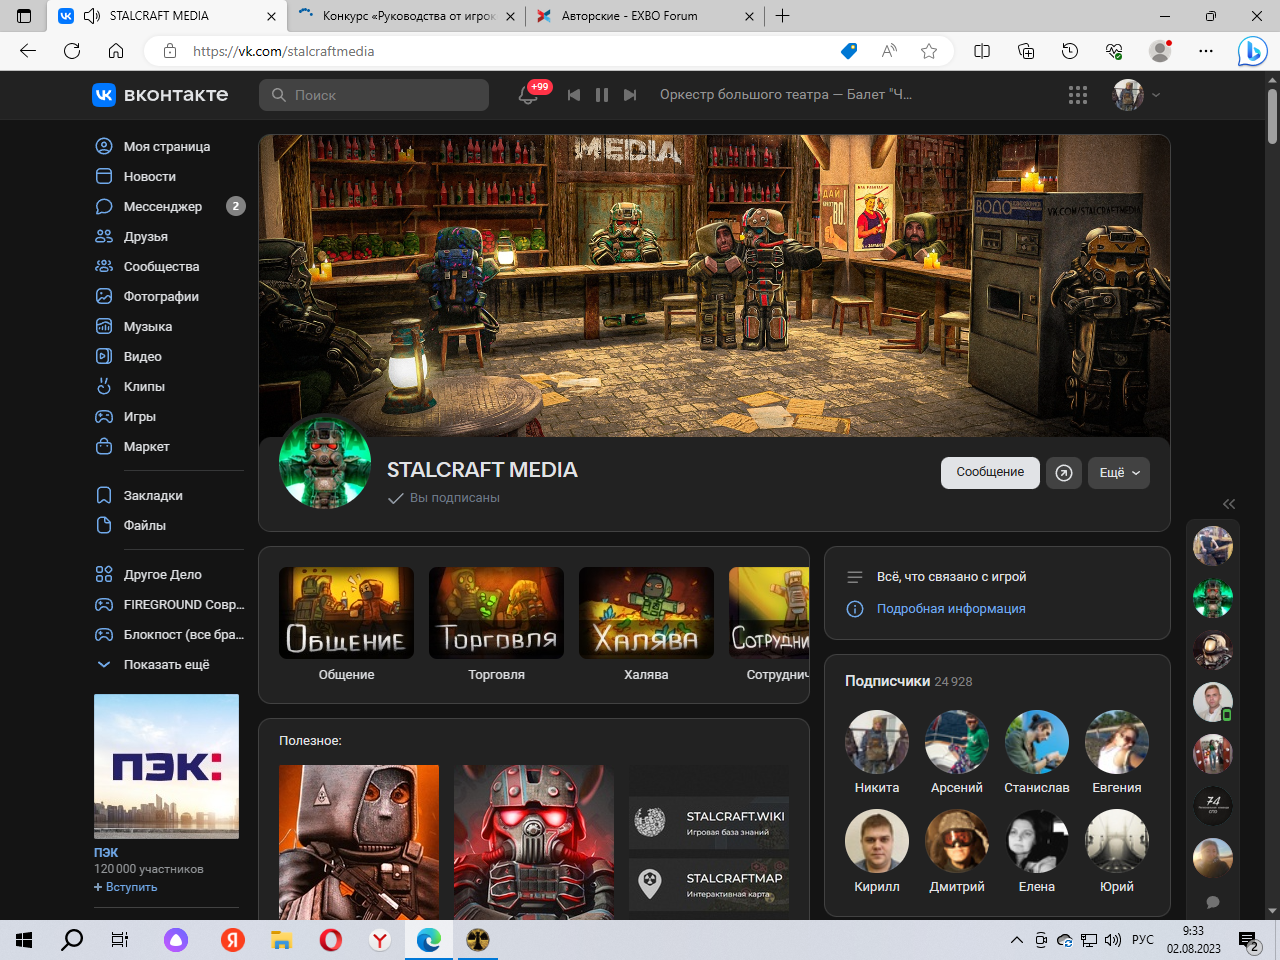Screen dimensions: 1280x960
Task: Open new chat bubble icon
Action: (x=1213, y=902)
